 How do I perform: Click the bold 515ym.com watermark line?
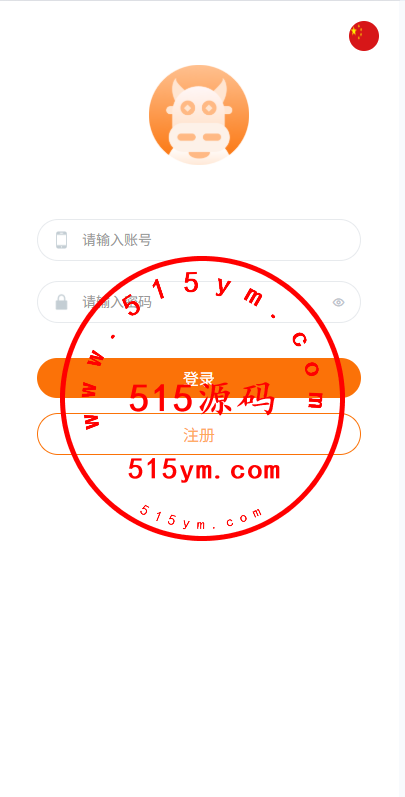pyautogui.click(x=204, y=470)
